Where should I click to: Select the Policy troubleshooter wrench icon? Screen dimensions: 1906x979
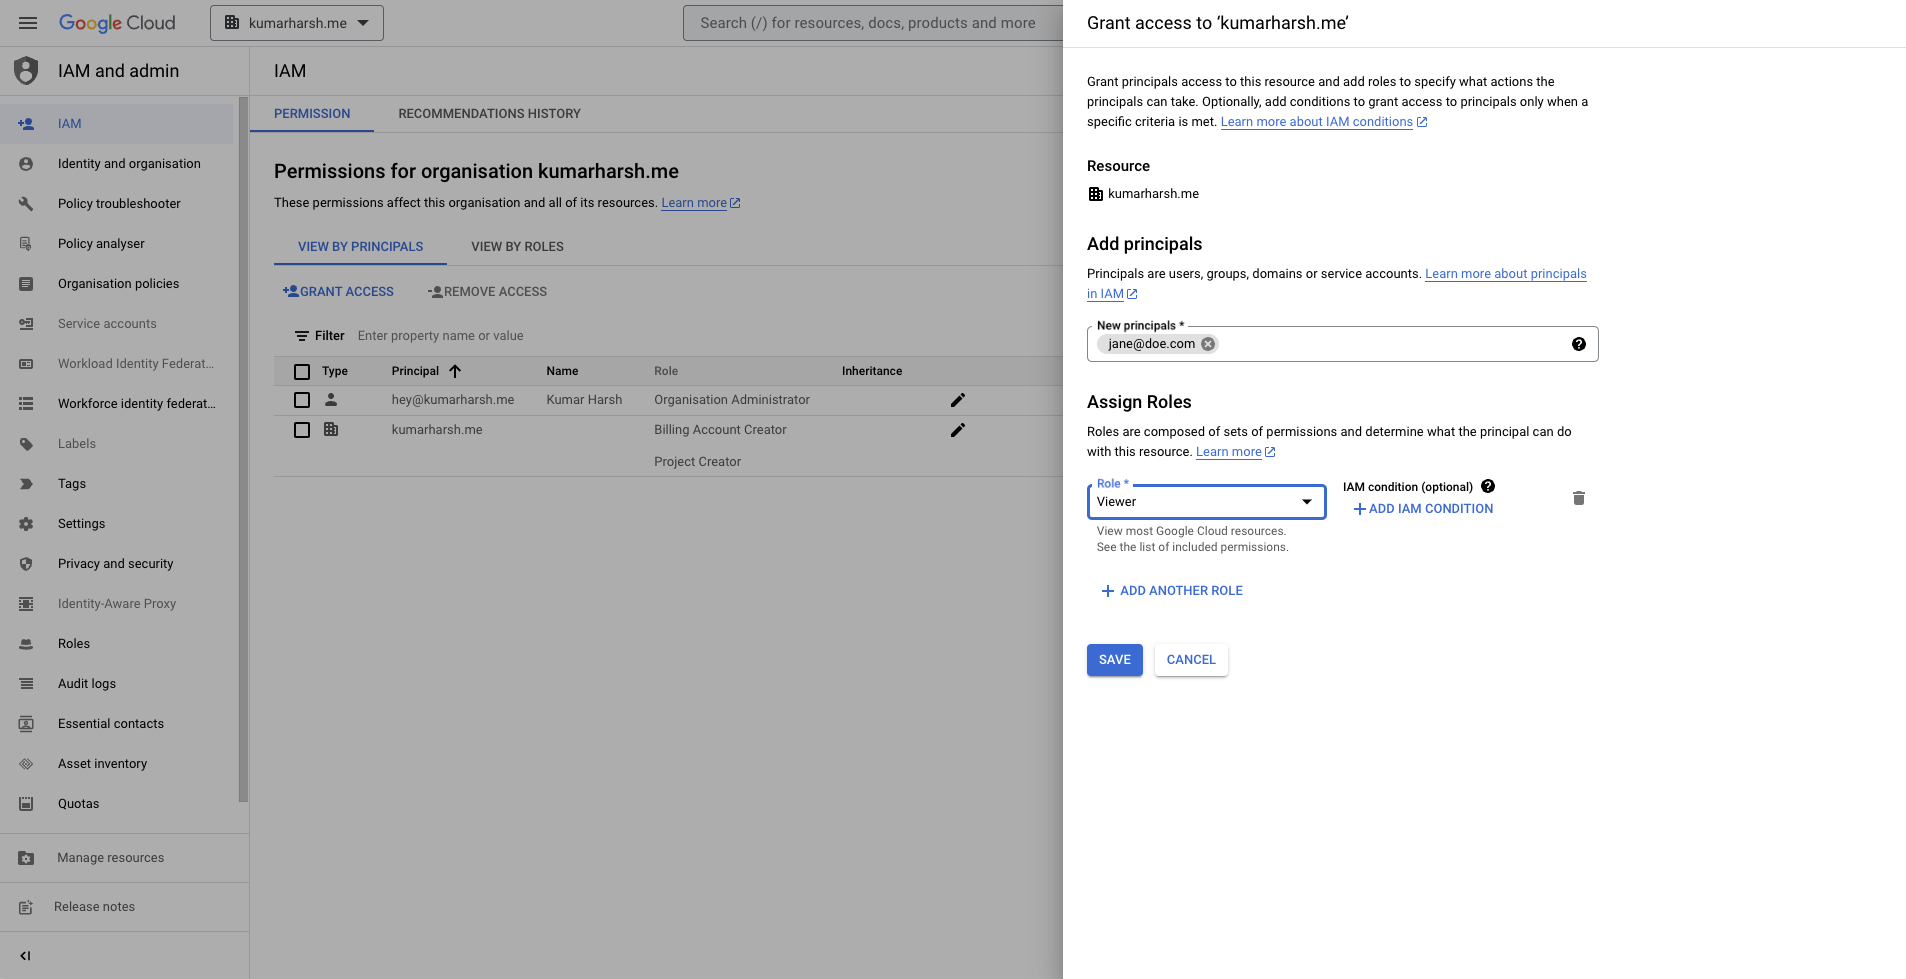pos(27,203)
